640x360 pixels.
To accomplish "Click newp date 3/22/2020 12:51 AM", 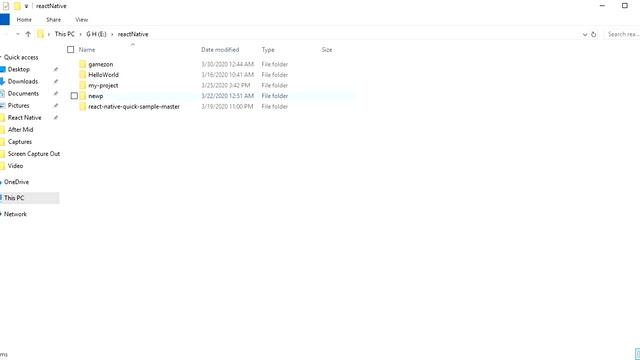I will tap(227, 96).
